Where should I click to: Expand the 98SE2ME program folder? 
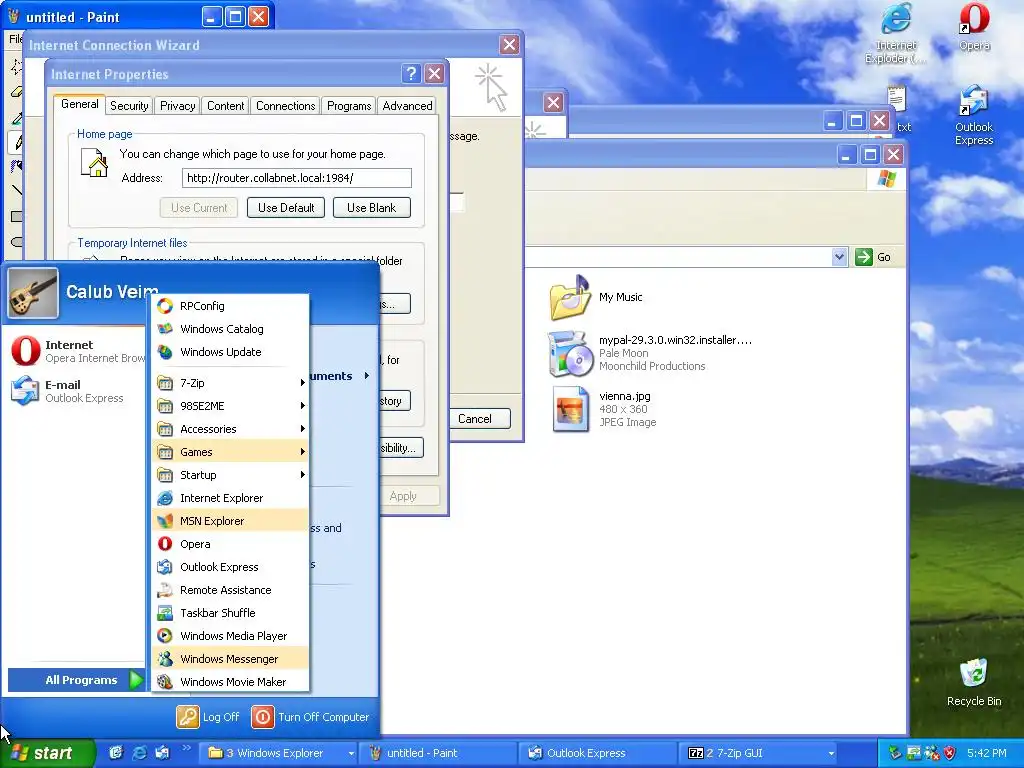(x=230, y=406)
